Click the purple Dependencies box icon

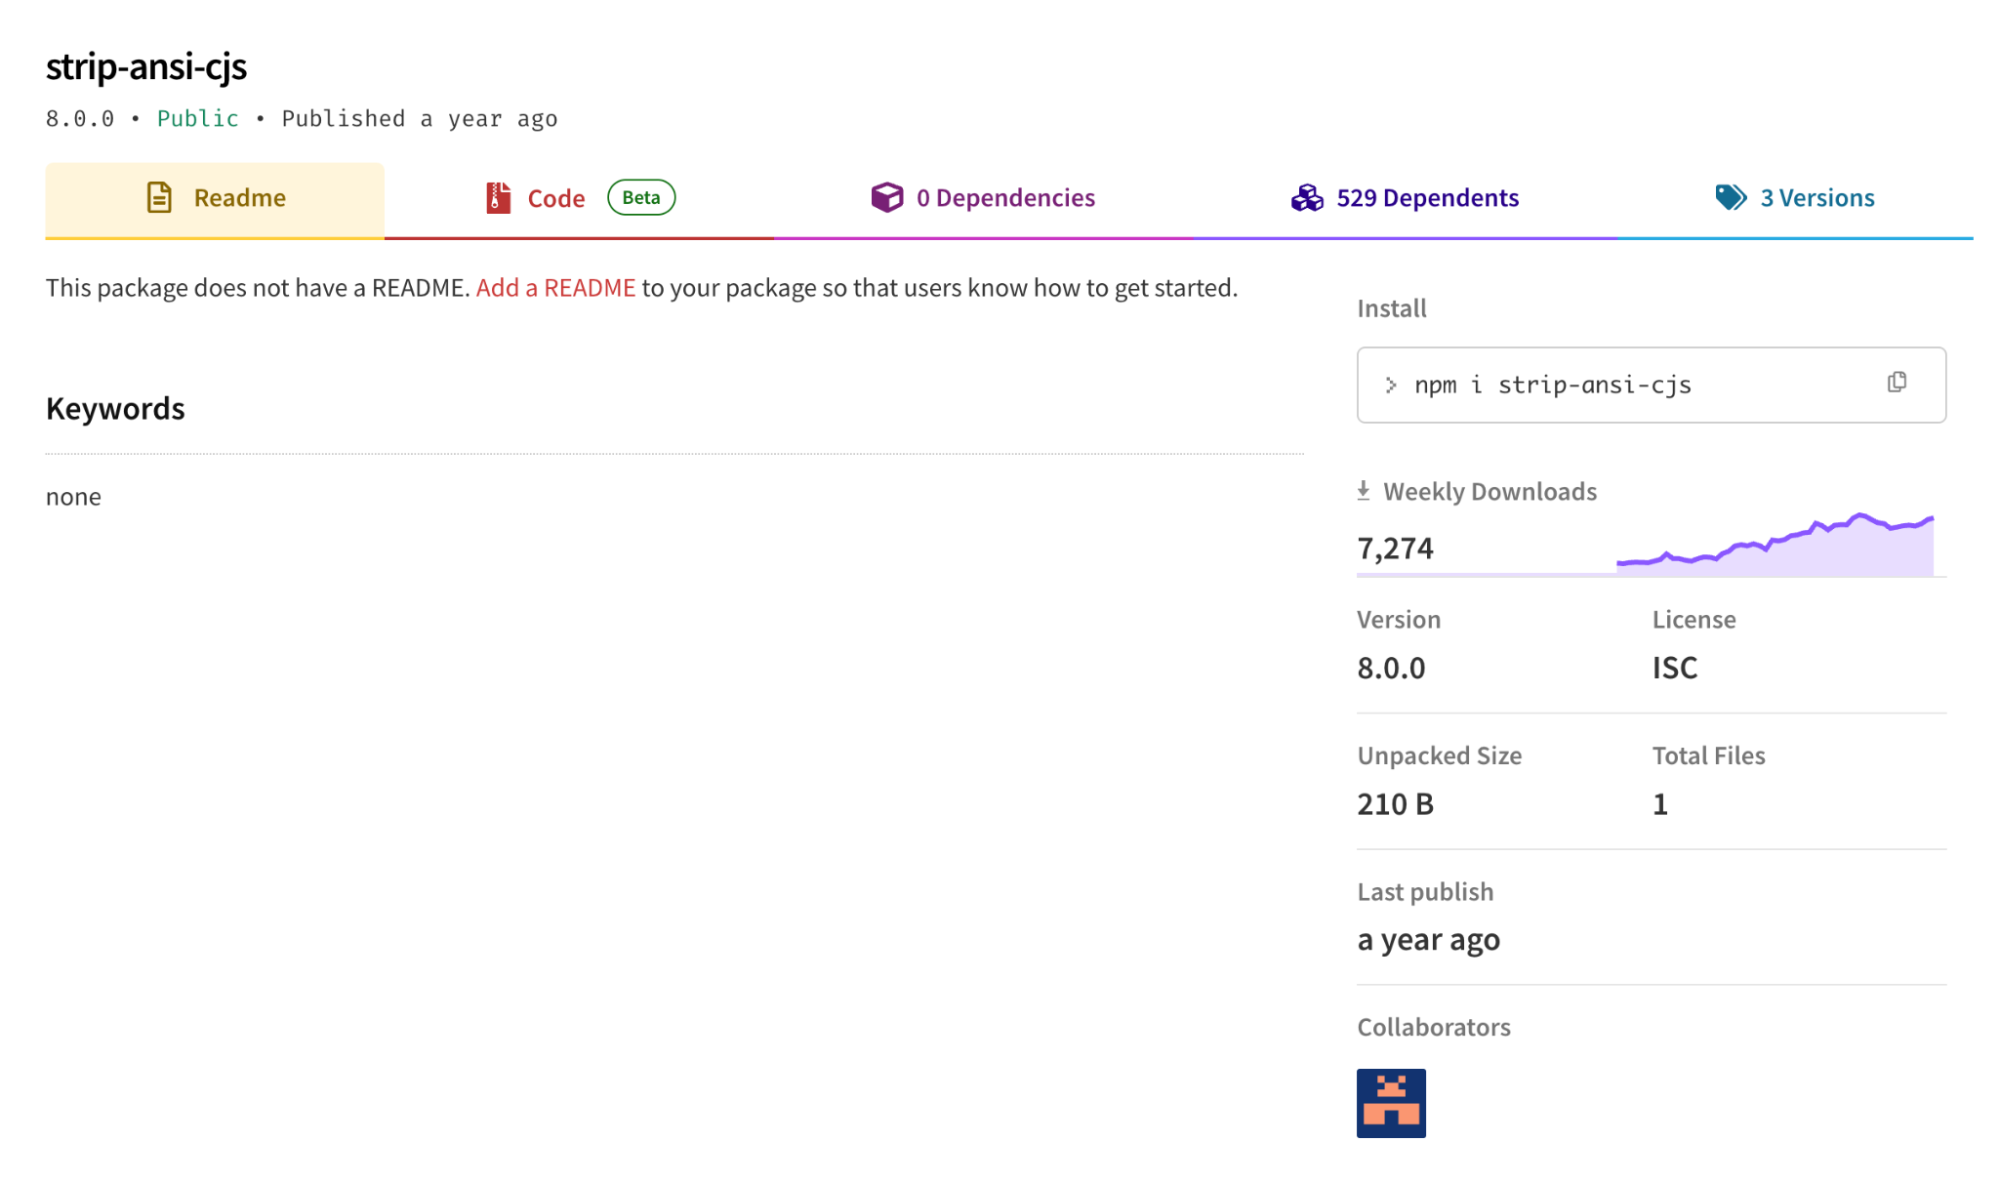pyautogui.click(x=886, y=198)
